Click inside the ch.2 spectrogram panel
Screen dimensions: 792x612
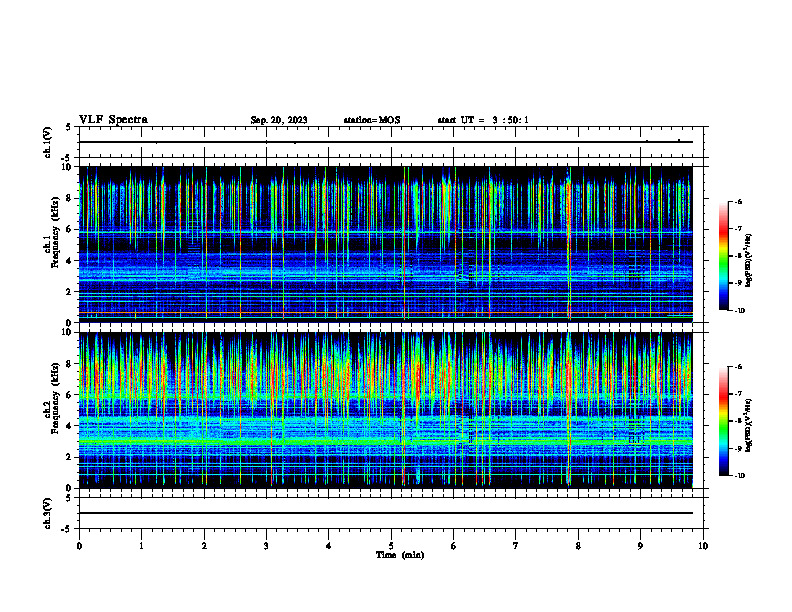(386, 410)
